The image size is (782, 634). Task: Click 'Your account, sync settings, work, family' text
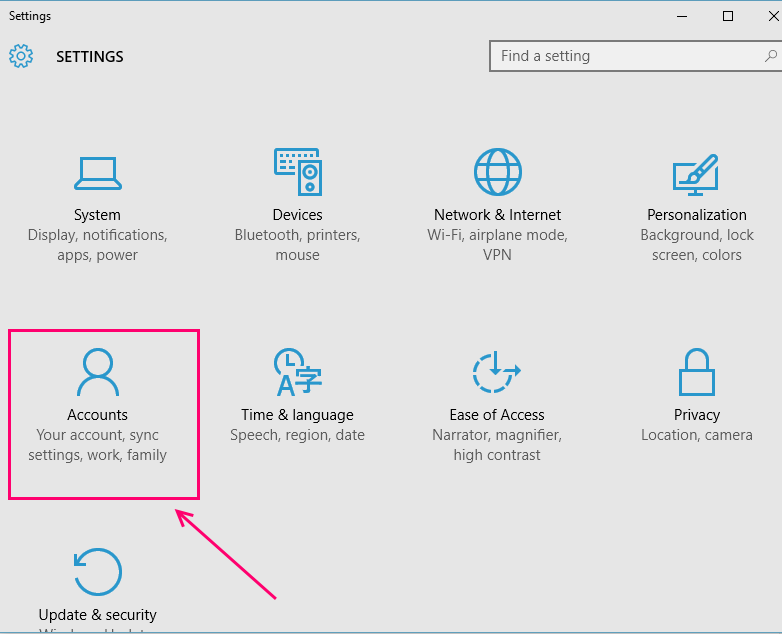pos(97,445)
